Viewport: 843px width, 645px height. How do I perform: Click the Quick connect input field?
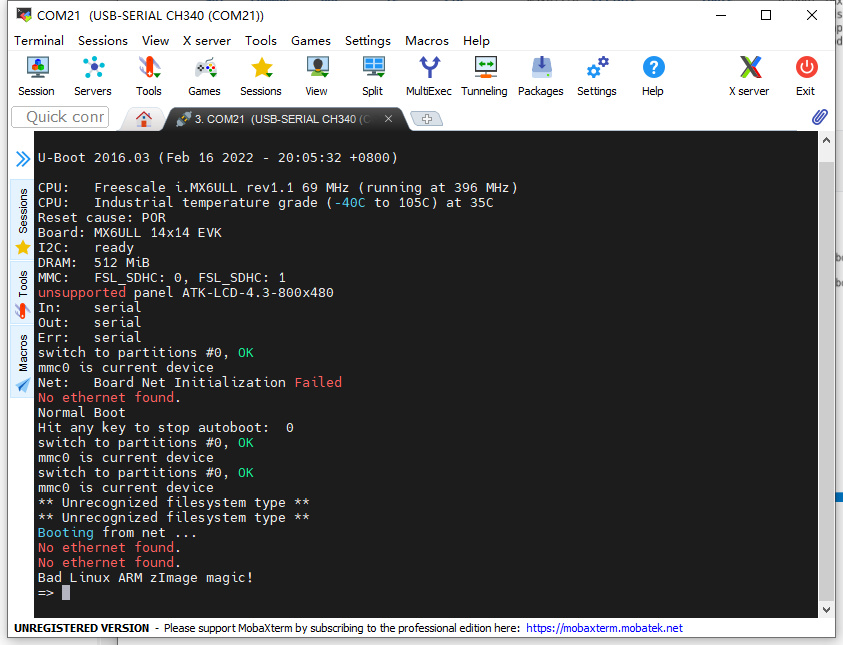pyautogui.click(x=60, y=117)
